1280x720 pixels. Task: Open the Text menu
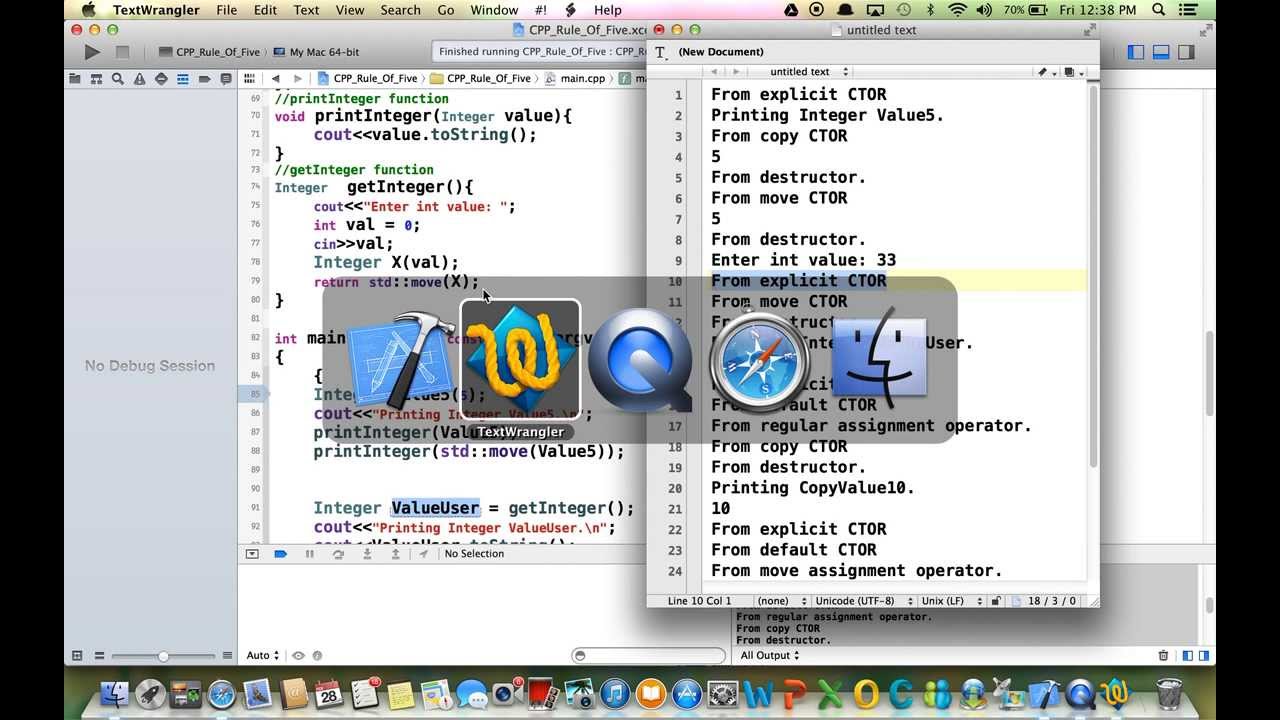click(306, 10)
